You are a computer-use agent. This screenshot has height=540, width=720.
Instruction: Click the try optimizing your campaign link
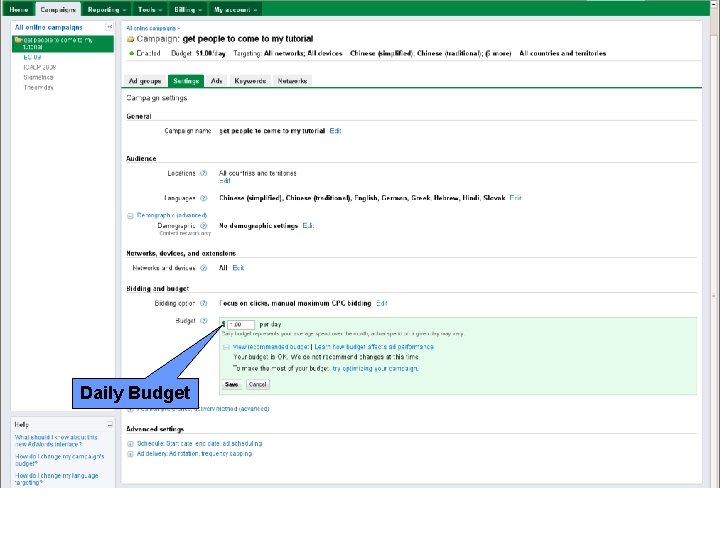click(x=375, y=368)
